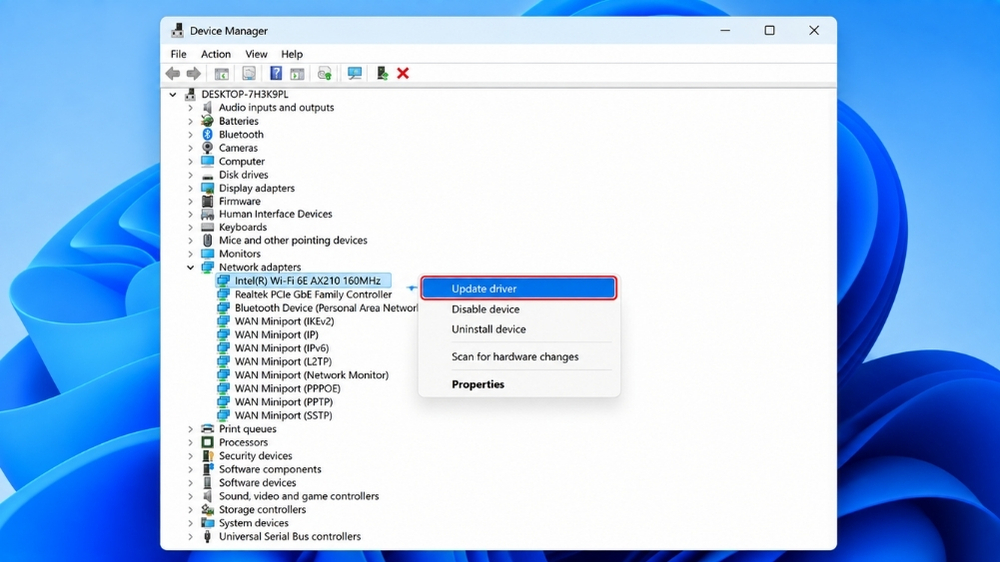Expand the Monitors category
This screenshot has width=1000, height=562.
pos(190,254)
